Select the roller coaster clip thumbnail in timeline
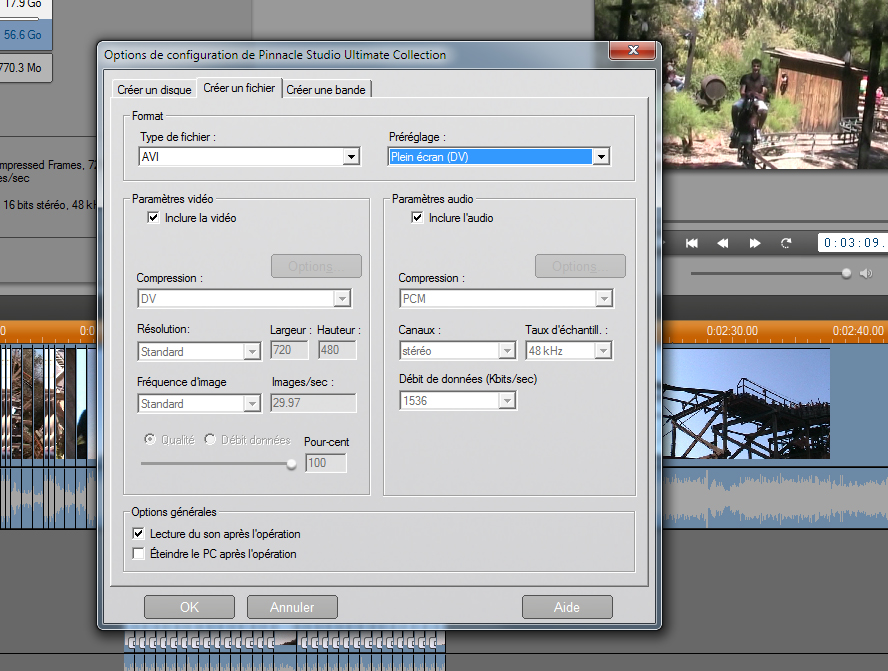Viewport: 888px width, 671px height. coord(746,404)
